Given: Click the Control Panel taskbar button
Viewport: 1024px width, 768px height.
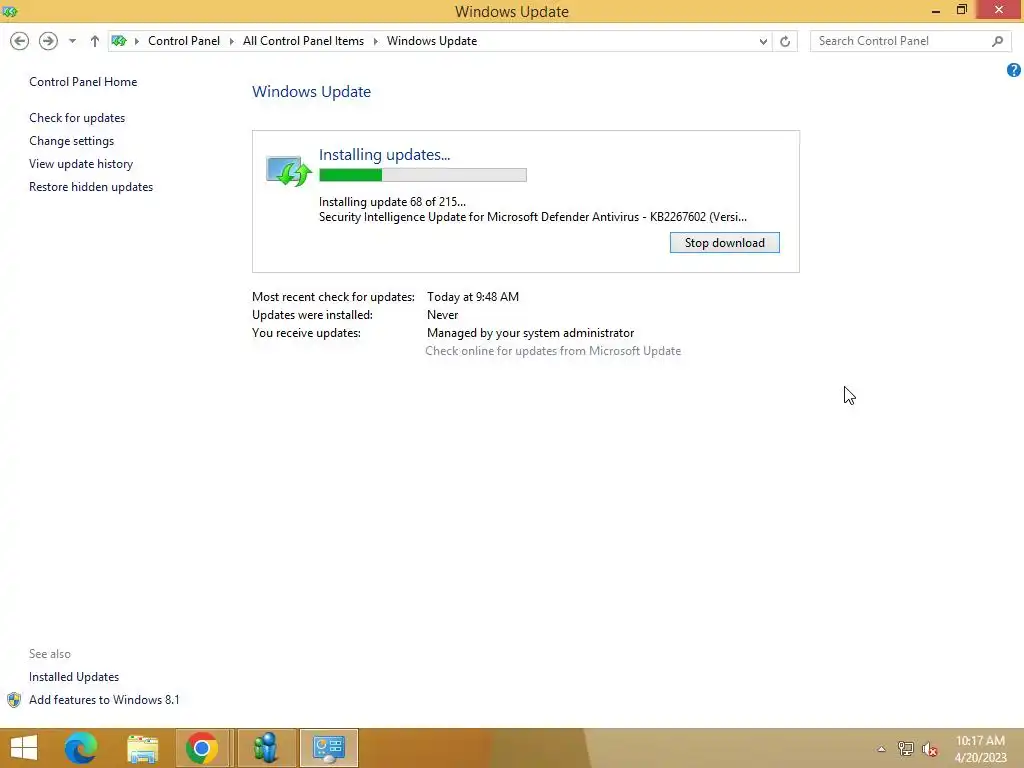Looking at the screenshot, I should coord(328,748).
